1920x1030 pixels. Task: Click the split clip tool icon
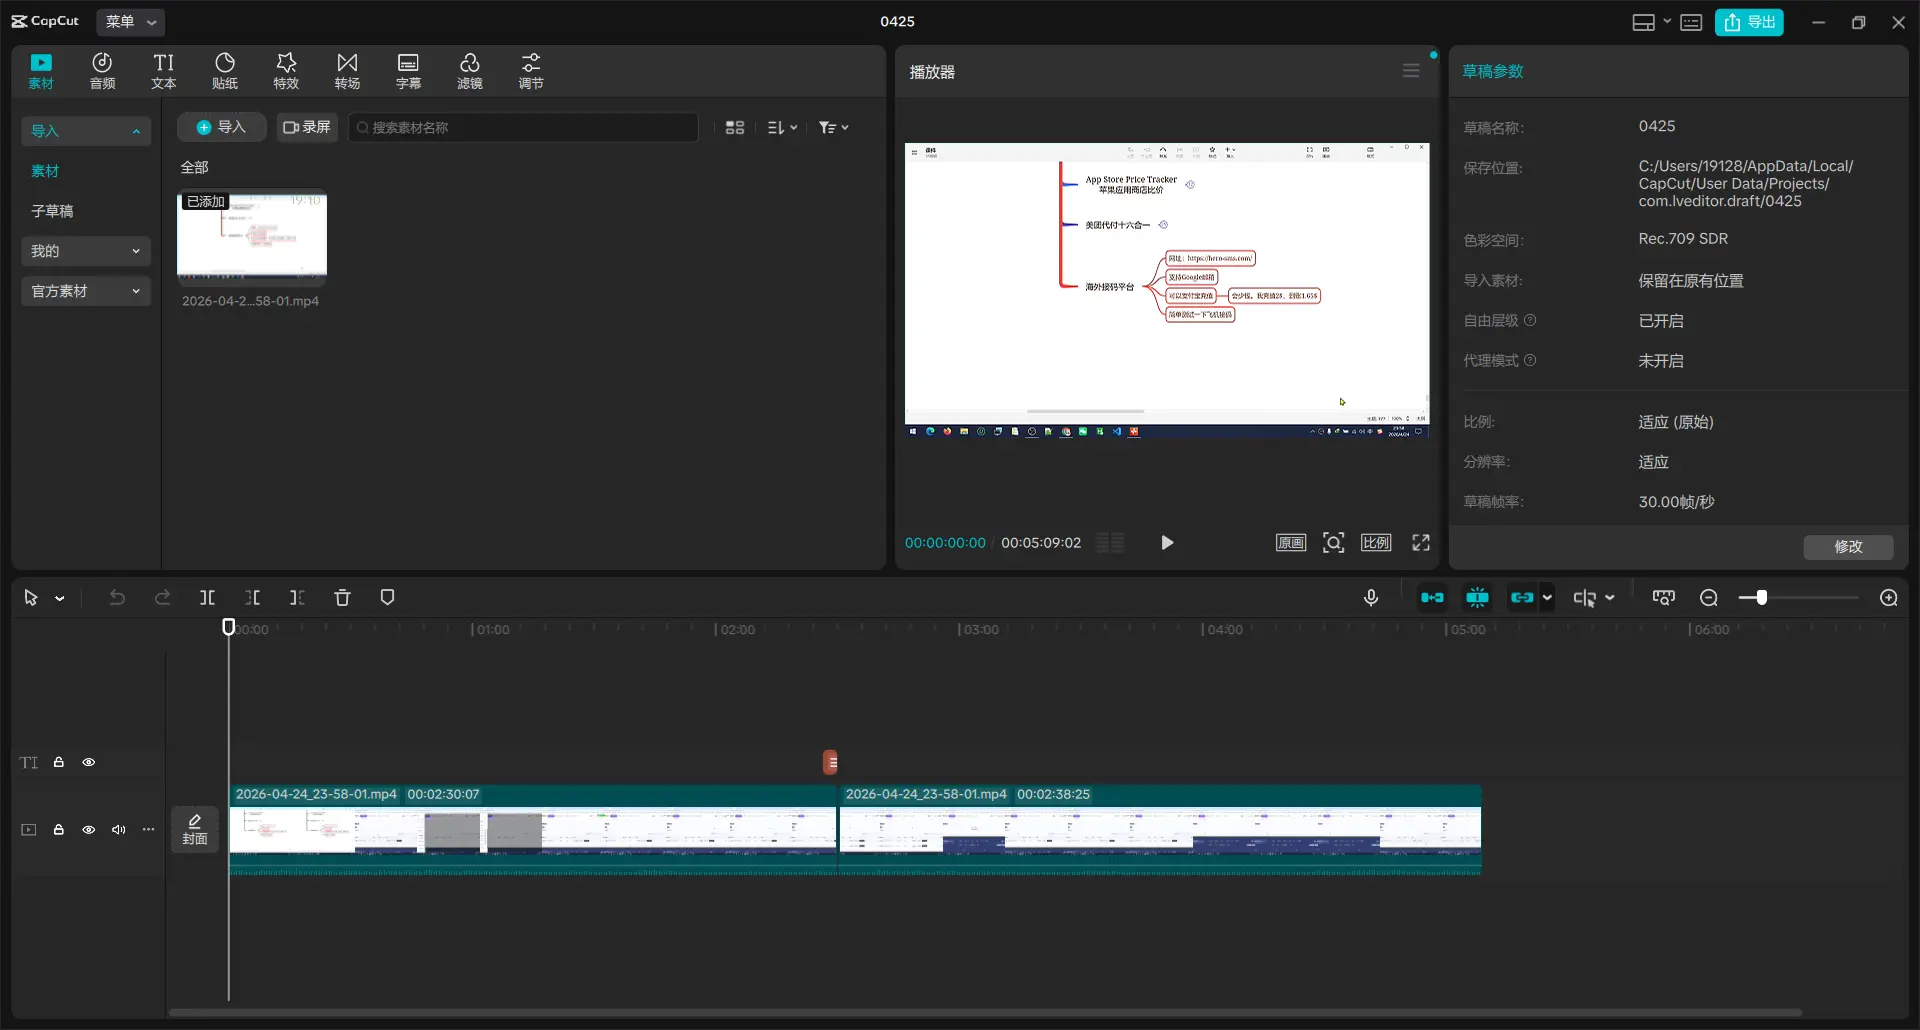tap(207, 598)
